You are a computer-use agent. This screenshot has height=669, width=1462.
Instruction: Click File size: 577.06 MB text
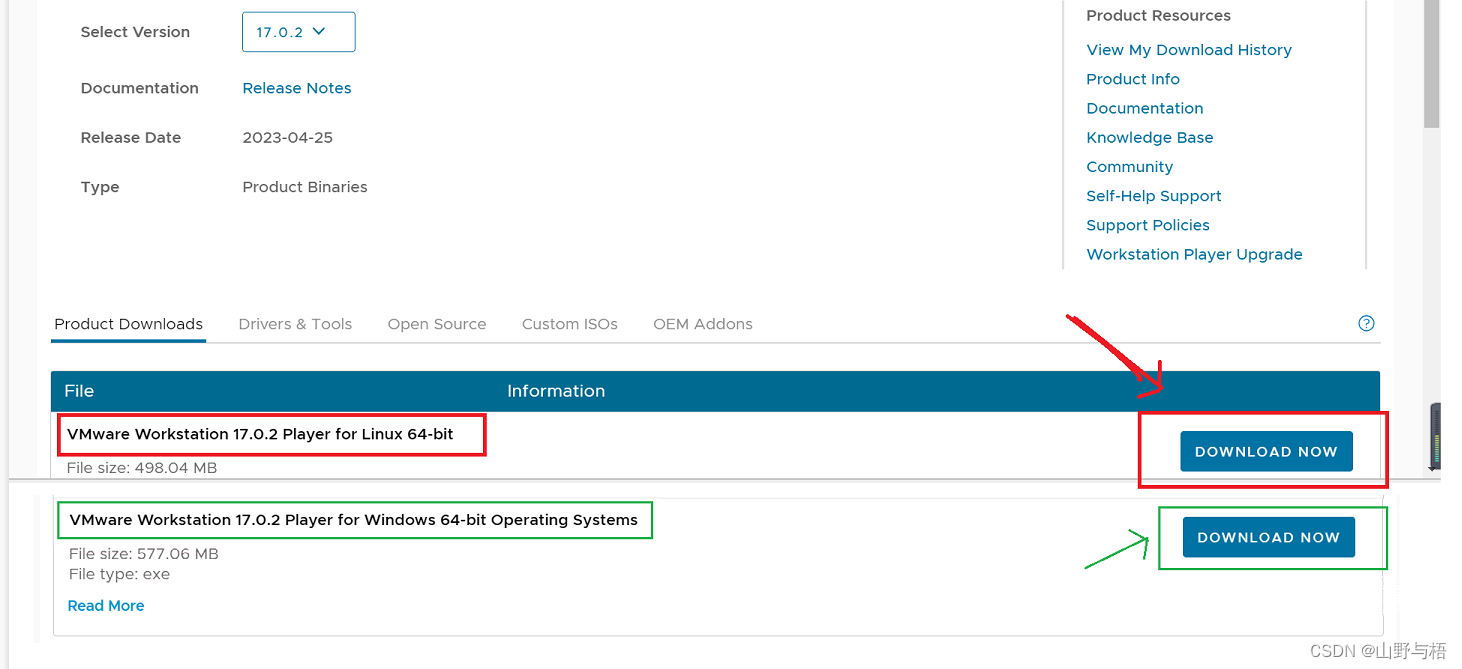144,554
